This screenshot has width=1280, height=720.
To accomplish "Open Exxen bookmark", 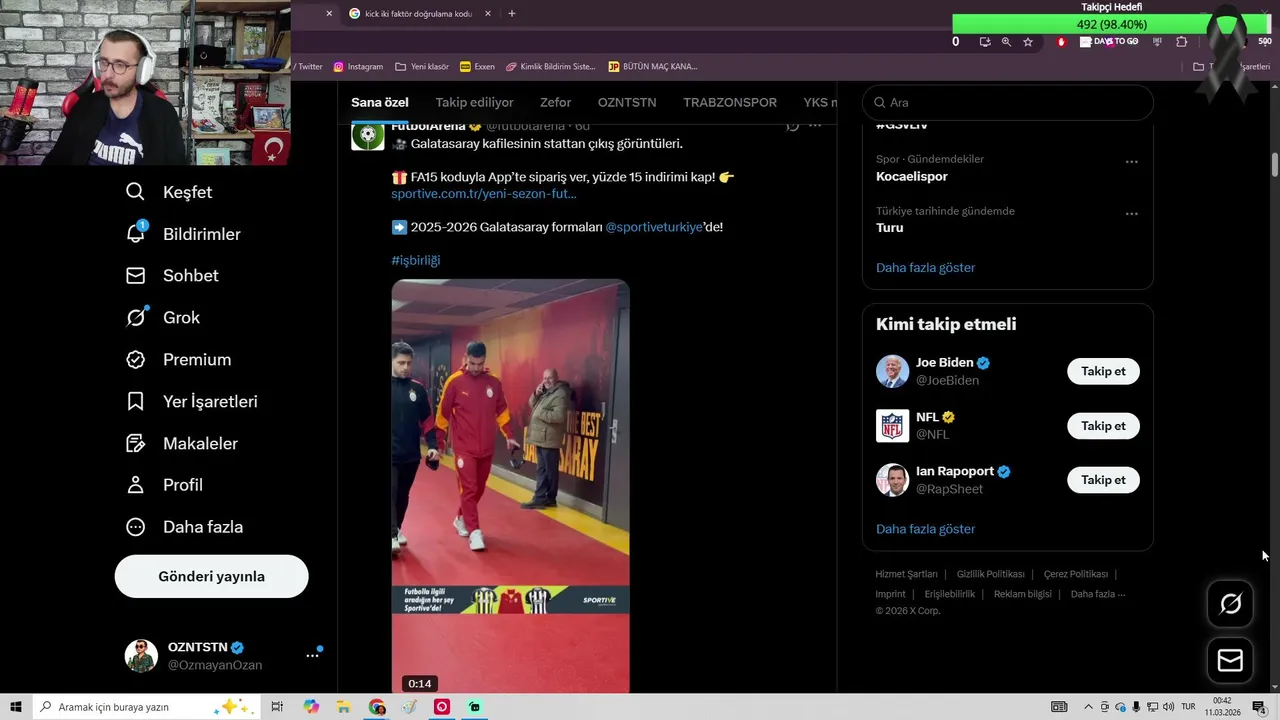I will point(477,67).
